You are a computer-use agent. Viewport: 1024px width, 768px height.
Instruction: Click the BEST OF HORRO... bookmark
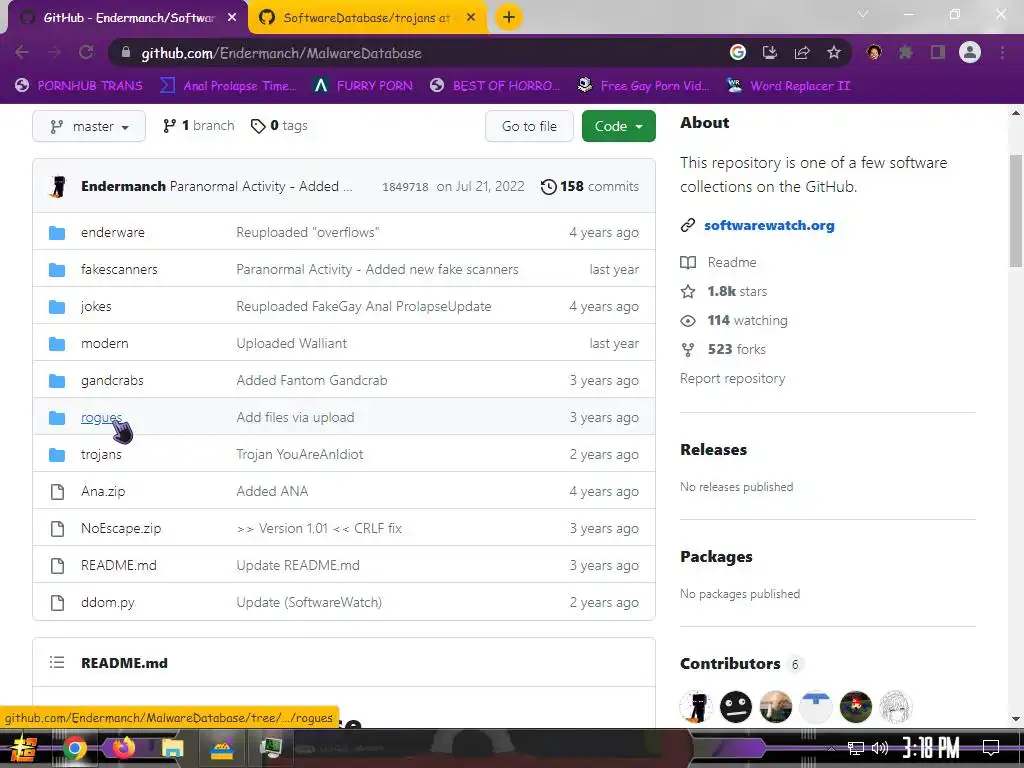coord(495,86)
